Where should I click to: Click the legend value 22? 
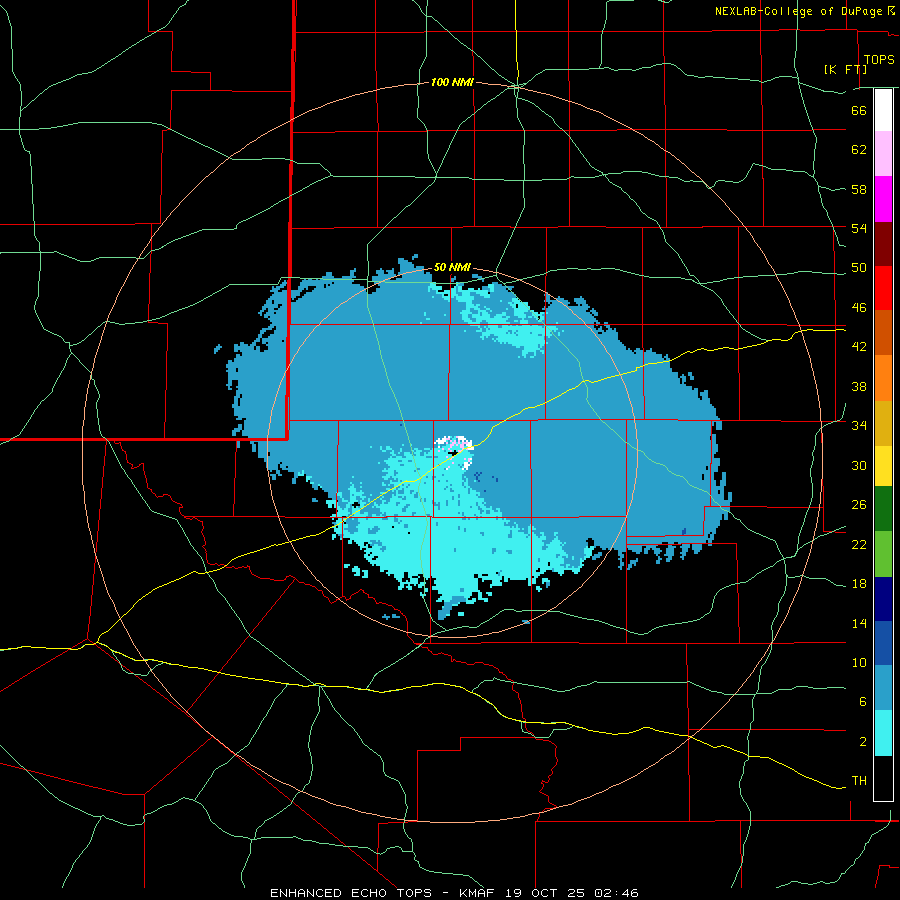[x=859, y=544]
